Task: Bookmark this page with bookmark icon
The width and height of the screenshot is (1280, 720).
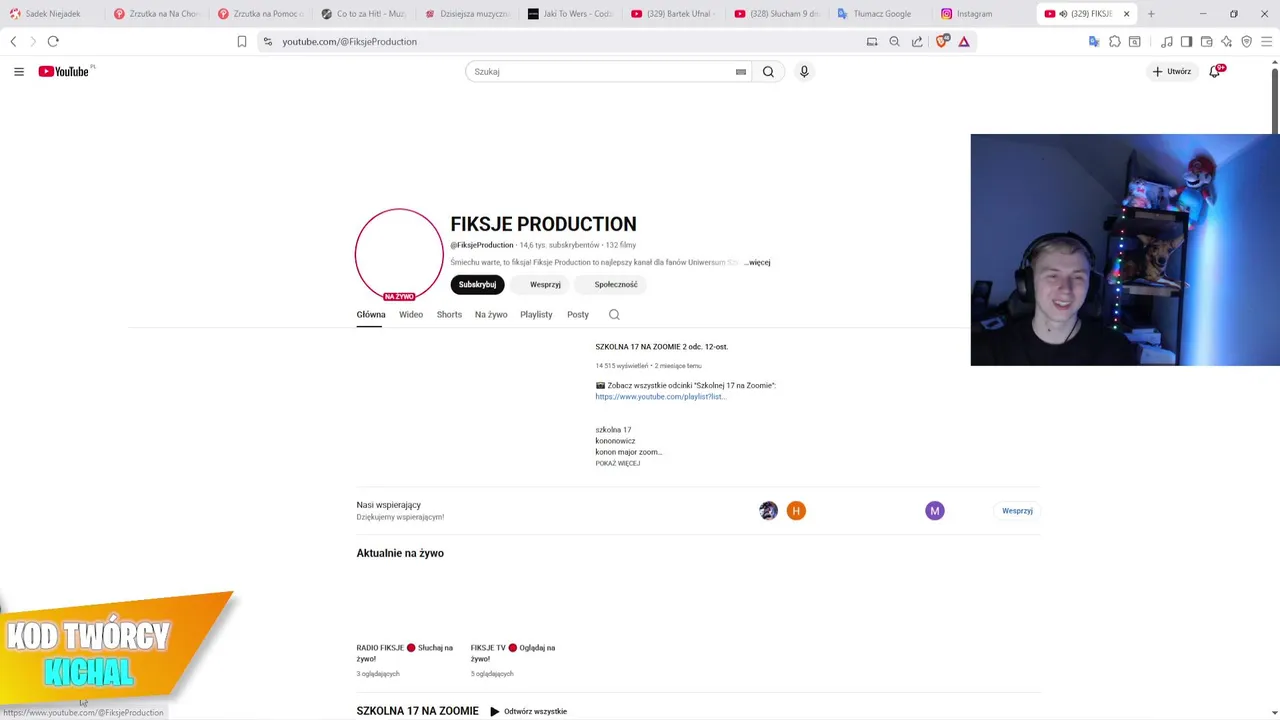Action: (241, 41)
